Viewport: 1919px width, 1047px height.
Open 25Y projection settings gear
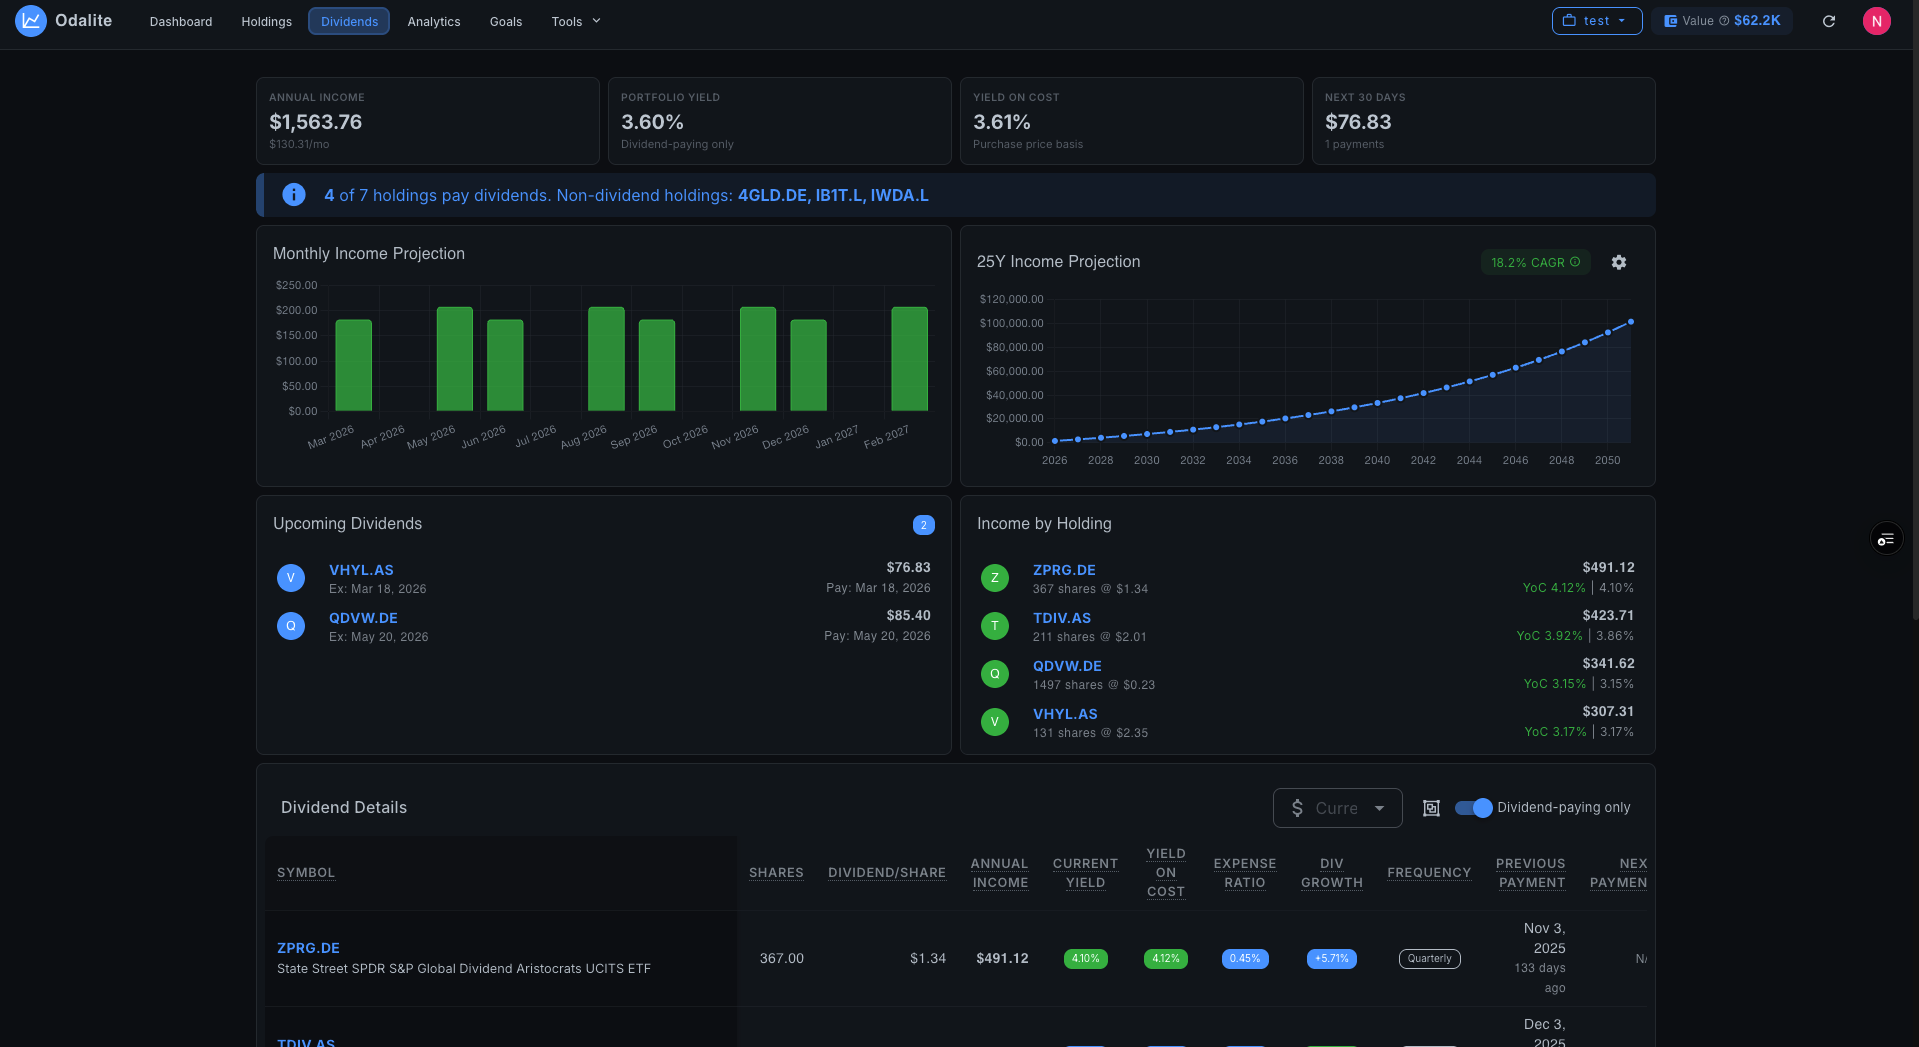1619,262
